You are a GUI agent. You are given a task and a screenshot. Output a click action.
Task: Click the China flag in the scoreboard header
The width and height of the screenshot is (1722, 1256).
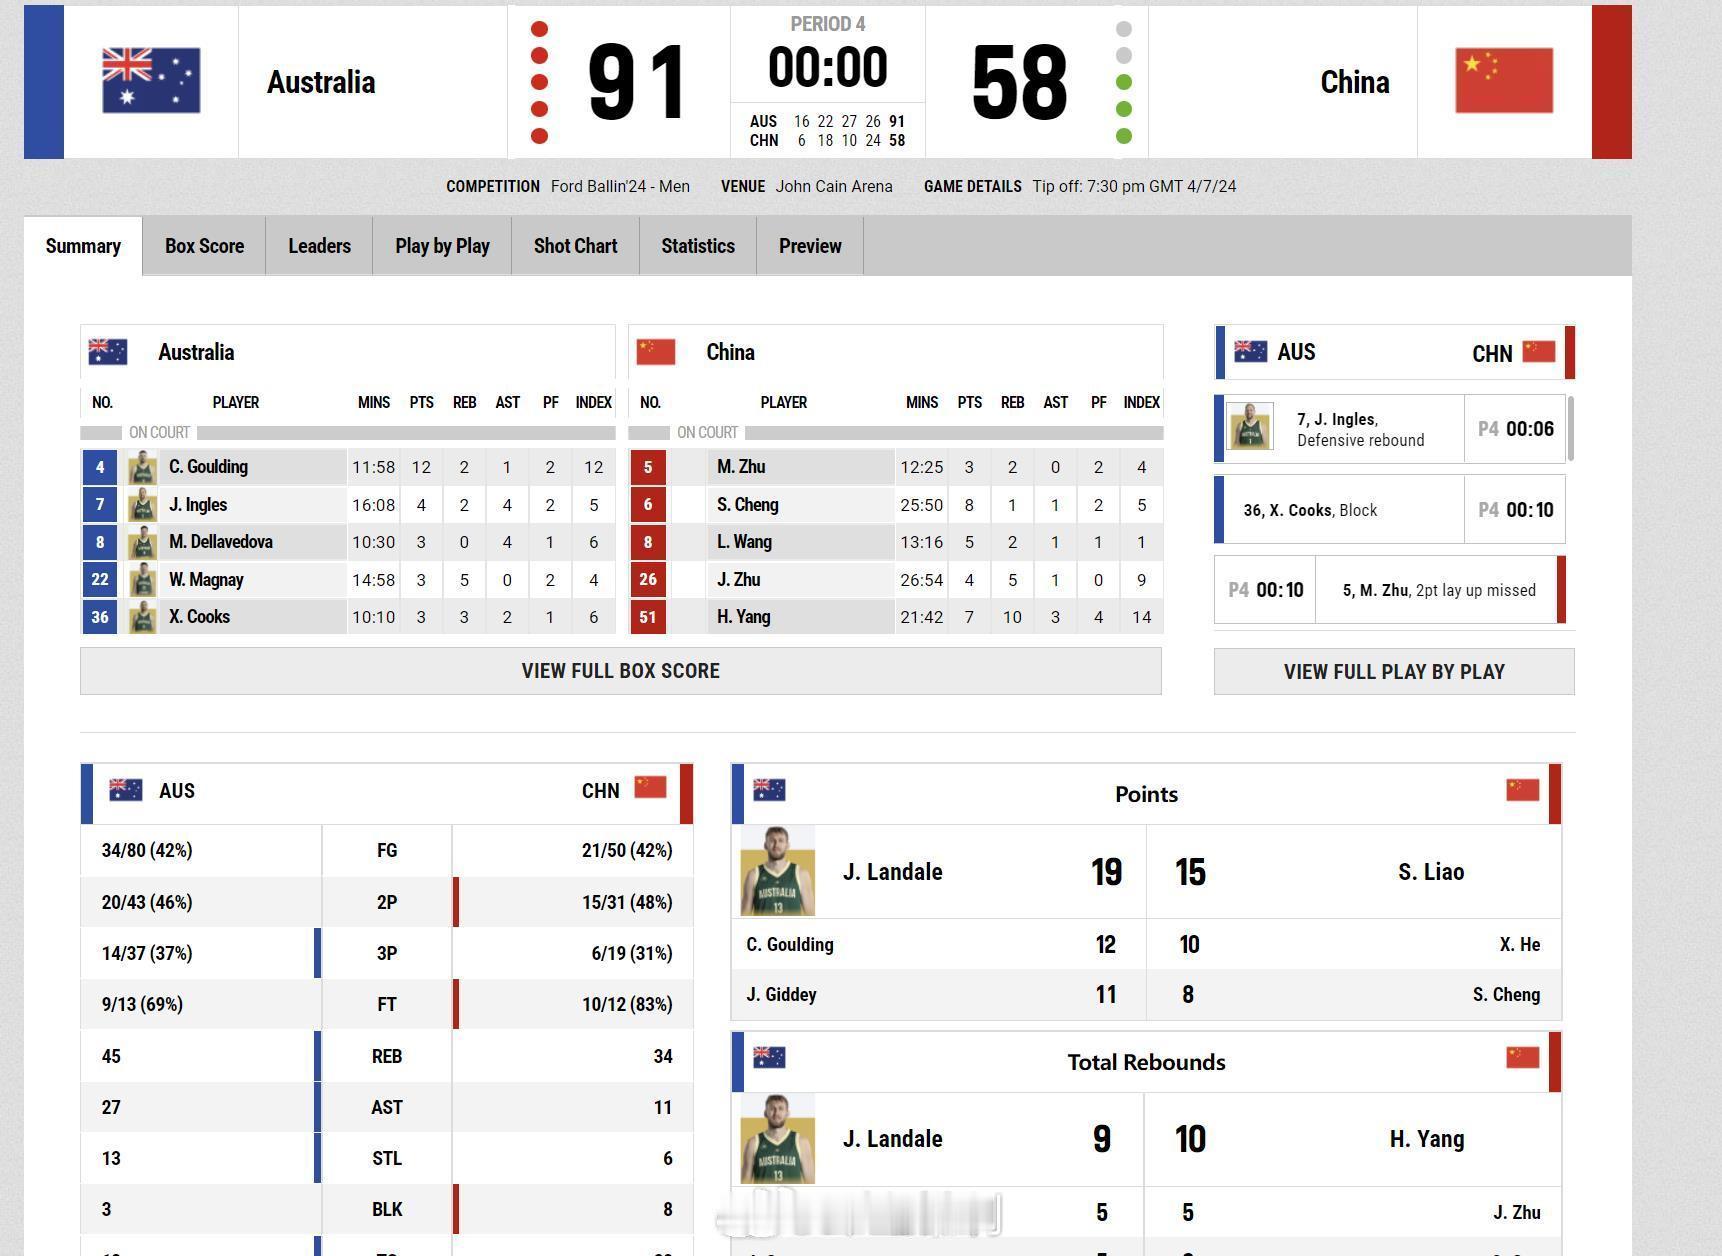(x=1504, y=81)
